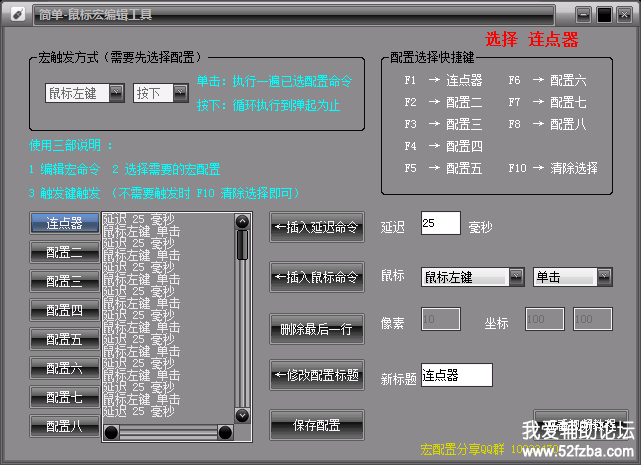Click the delay 25 milliseconds input field
641x465 pixels.
click(x=441, y=223)
